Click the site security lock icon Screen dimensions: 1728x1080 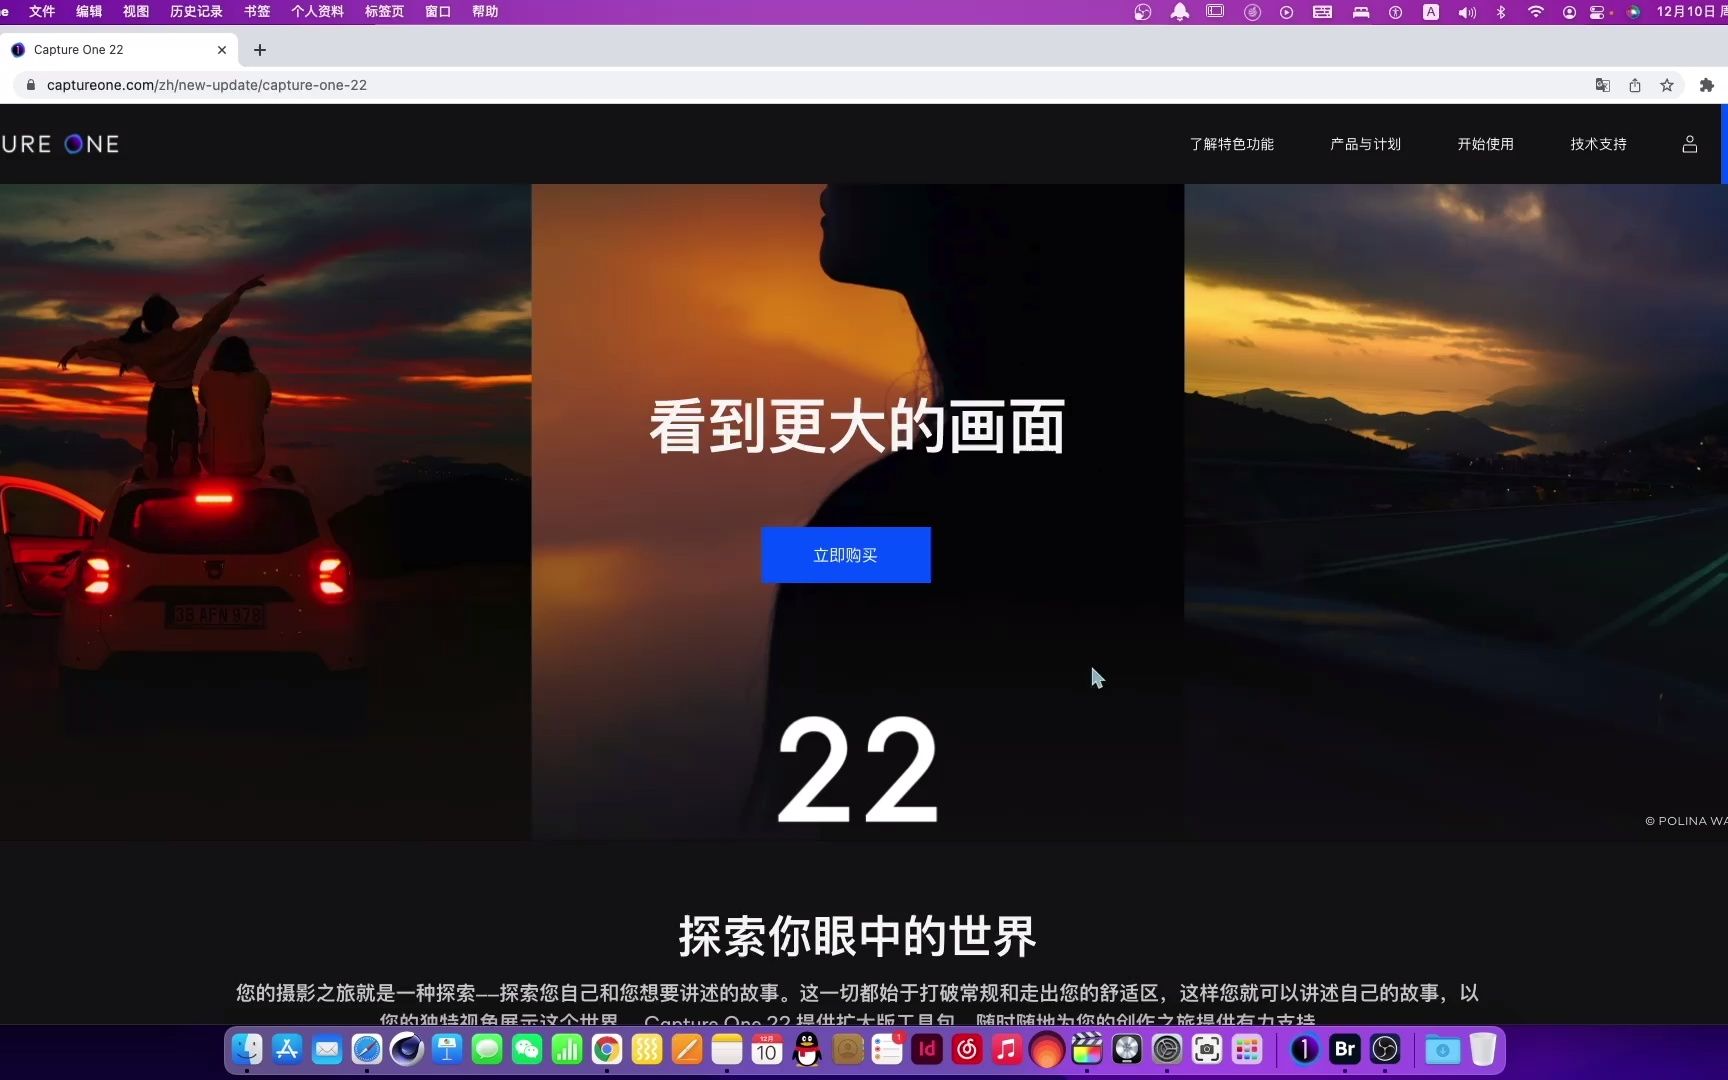click(x=30, y=85)
